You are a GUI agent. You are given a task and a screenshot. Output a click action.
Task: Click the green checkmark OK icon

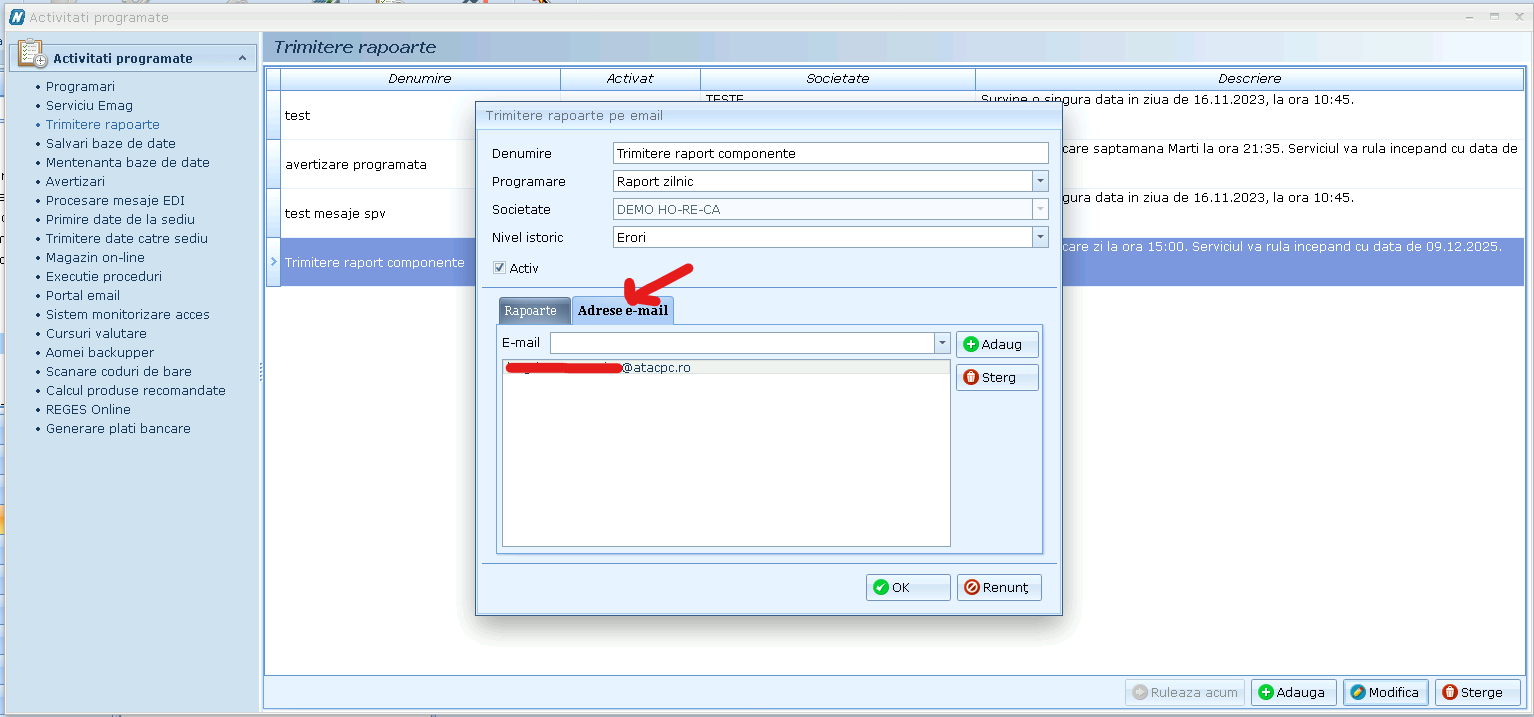(881, 588)
